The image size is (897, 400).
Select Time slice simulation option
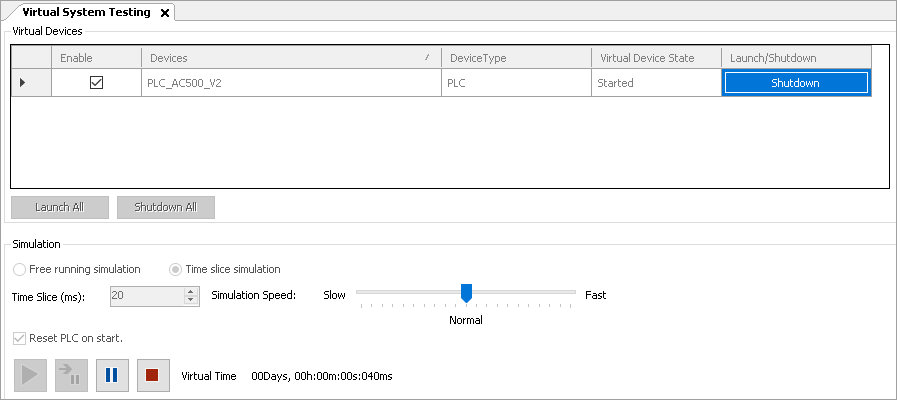[176, 269]
